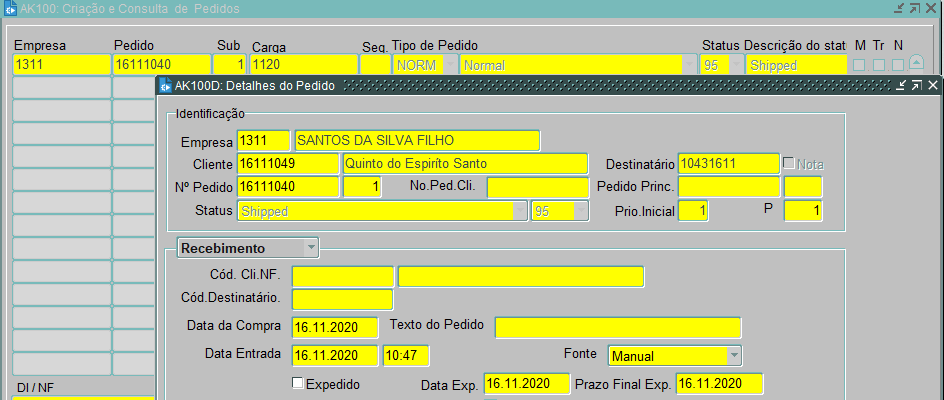Toggle the Tr checkbox in the order row

click(x=879, y=65)
